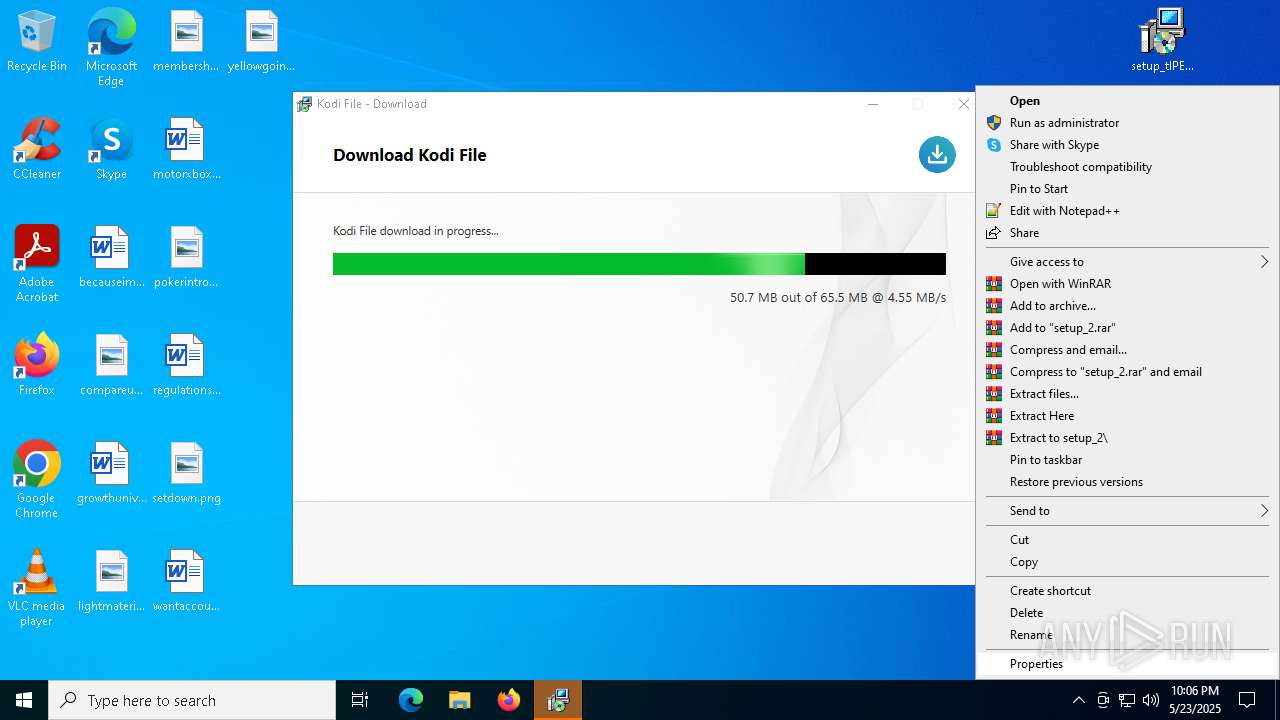1280x720 pixels.
Task: Select the regulations... Word document
Action: (x=186, y=366)
